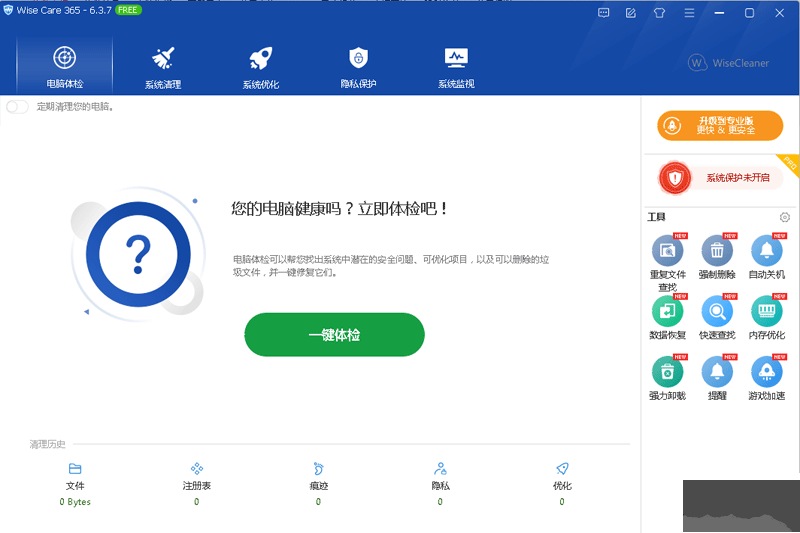
Task: Switch to the 系统清理 tab
Action: 163,66
